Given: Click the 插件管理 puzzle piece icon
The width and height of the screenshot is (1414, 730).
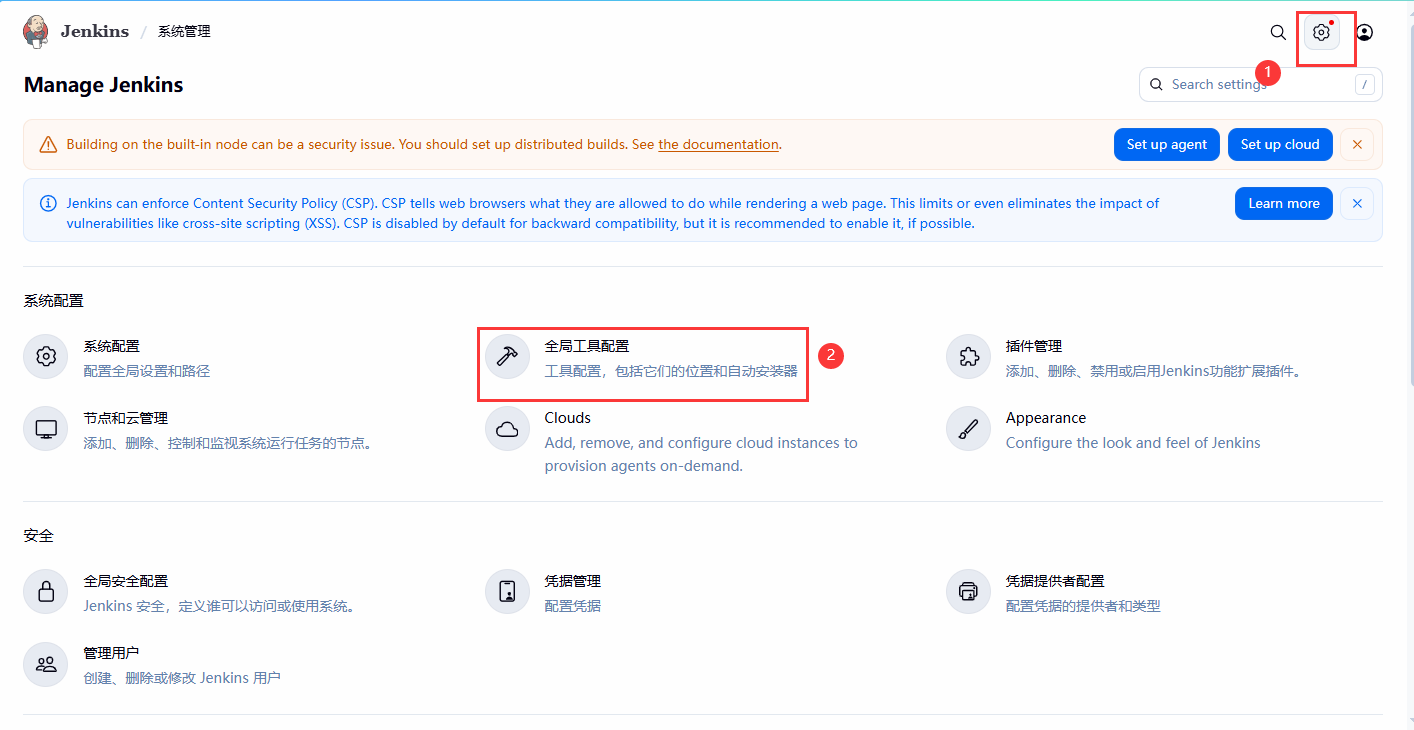Looking at the screenshot, I should click(968, 357).
